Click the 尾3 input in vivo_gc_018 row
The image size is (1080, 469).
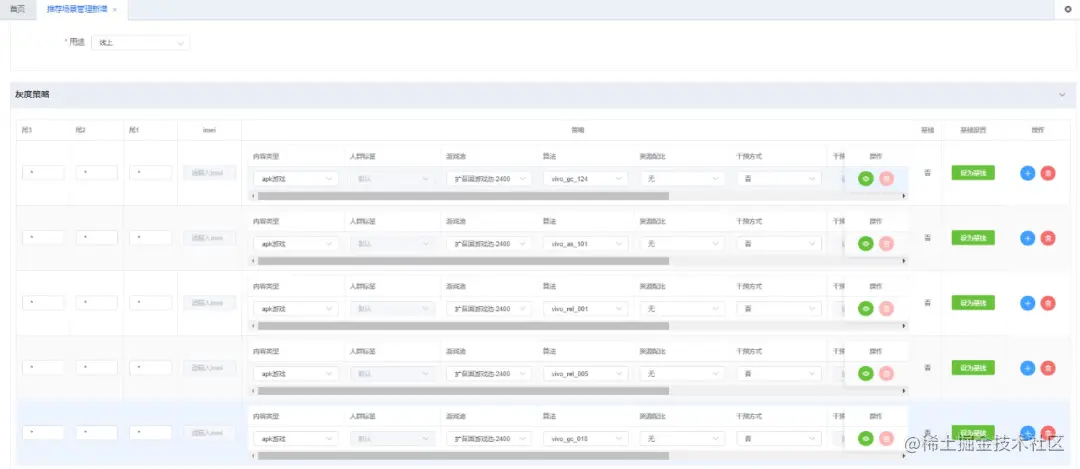coord(43,432)
